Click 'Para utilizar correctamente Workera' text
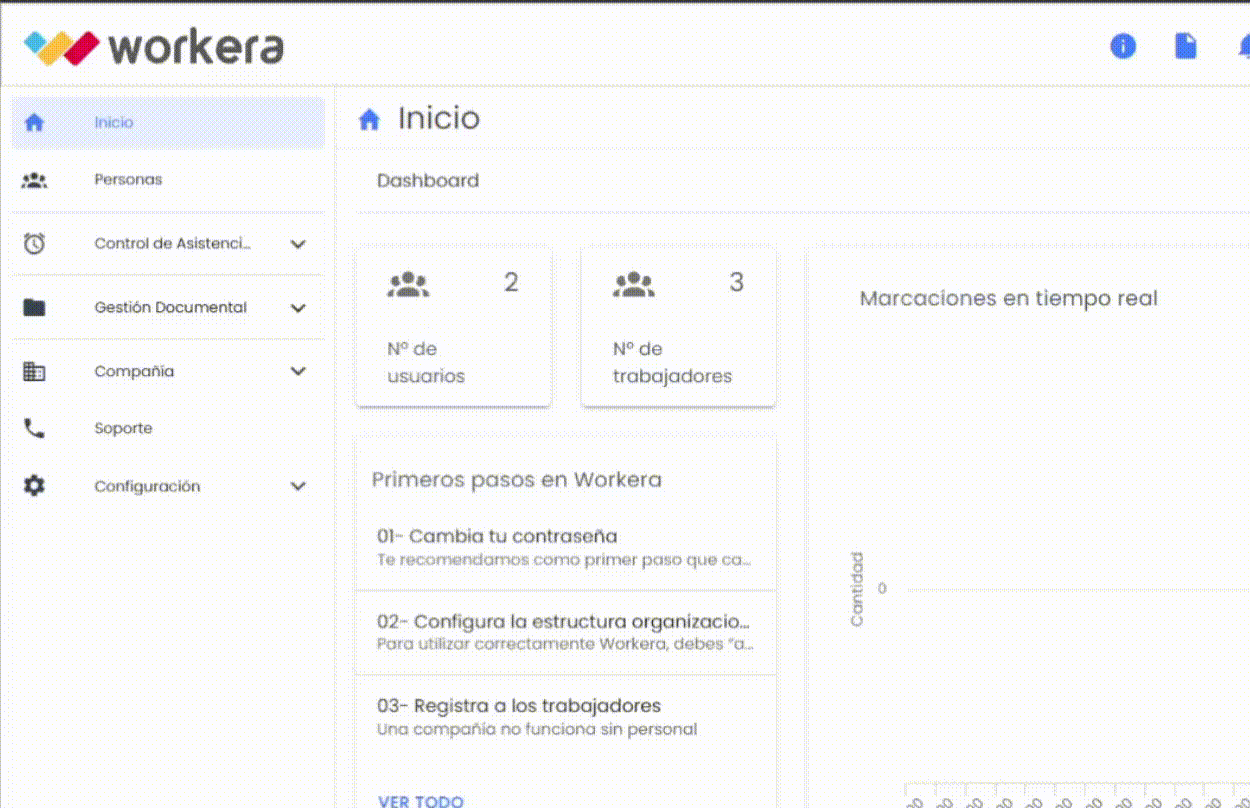1250x808 pixels. (x=565, y=644)
